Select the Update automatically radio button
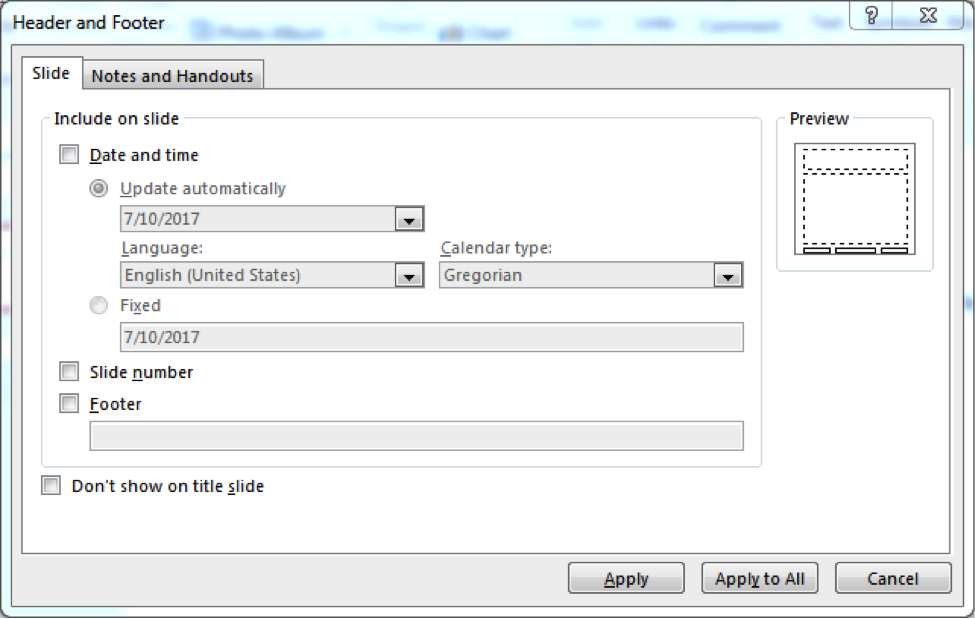Screen dimensions: 975x619 [x=98, y=188]
